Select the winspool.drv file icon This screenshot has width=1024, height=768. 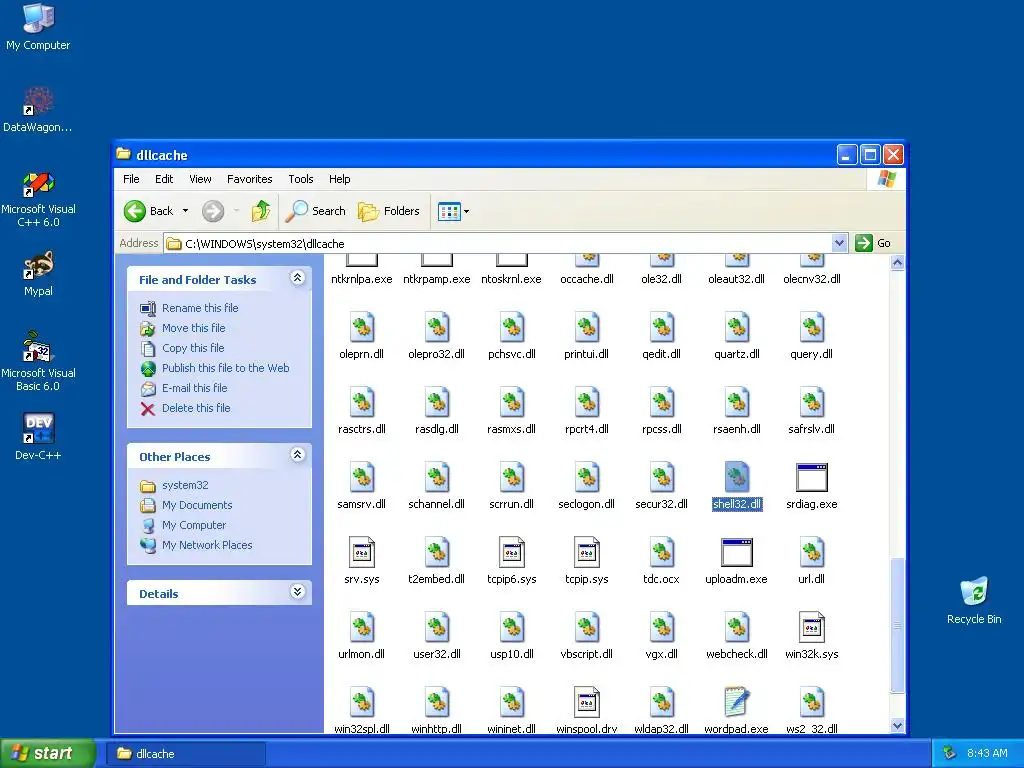(586, 702)
